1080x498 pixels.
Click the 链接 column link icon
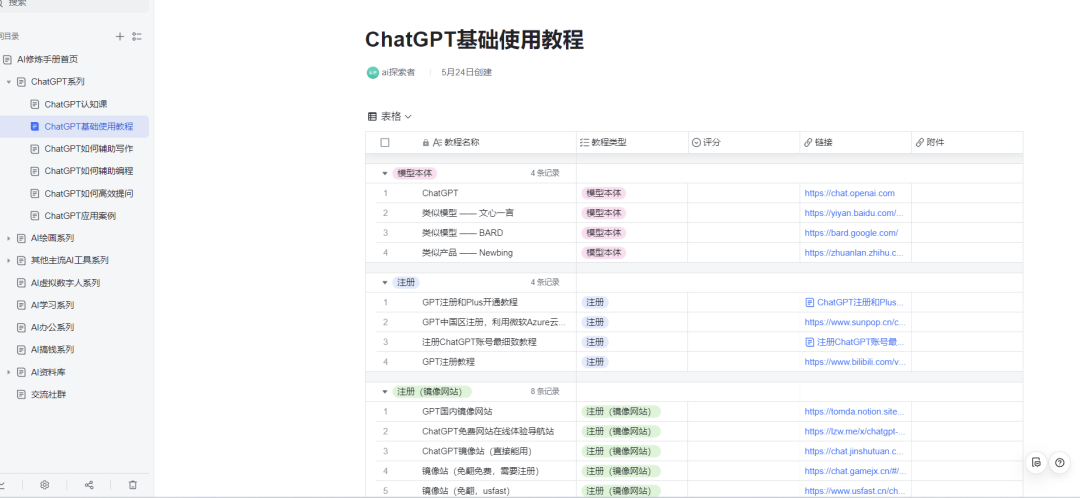(808, 143)
